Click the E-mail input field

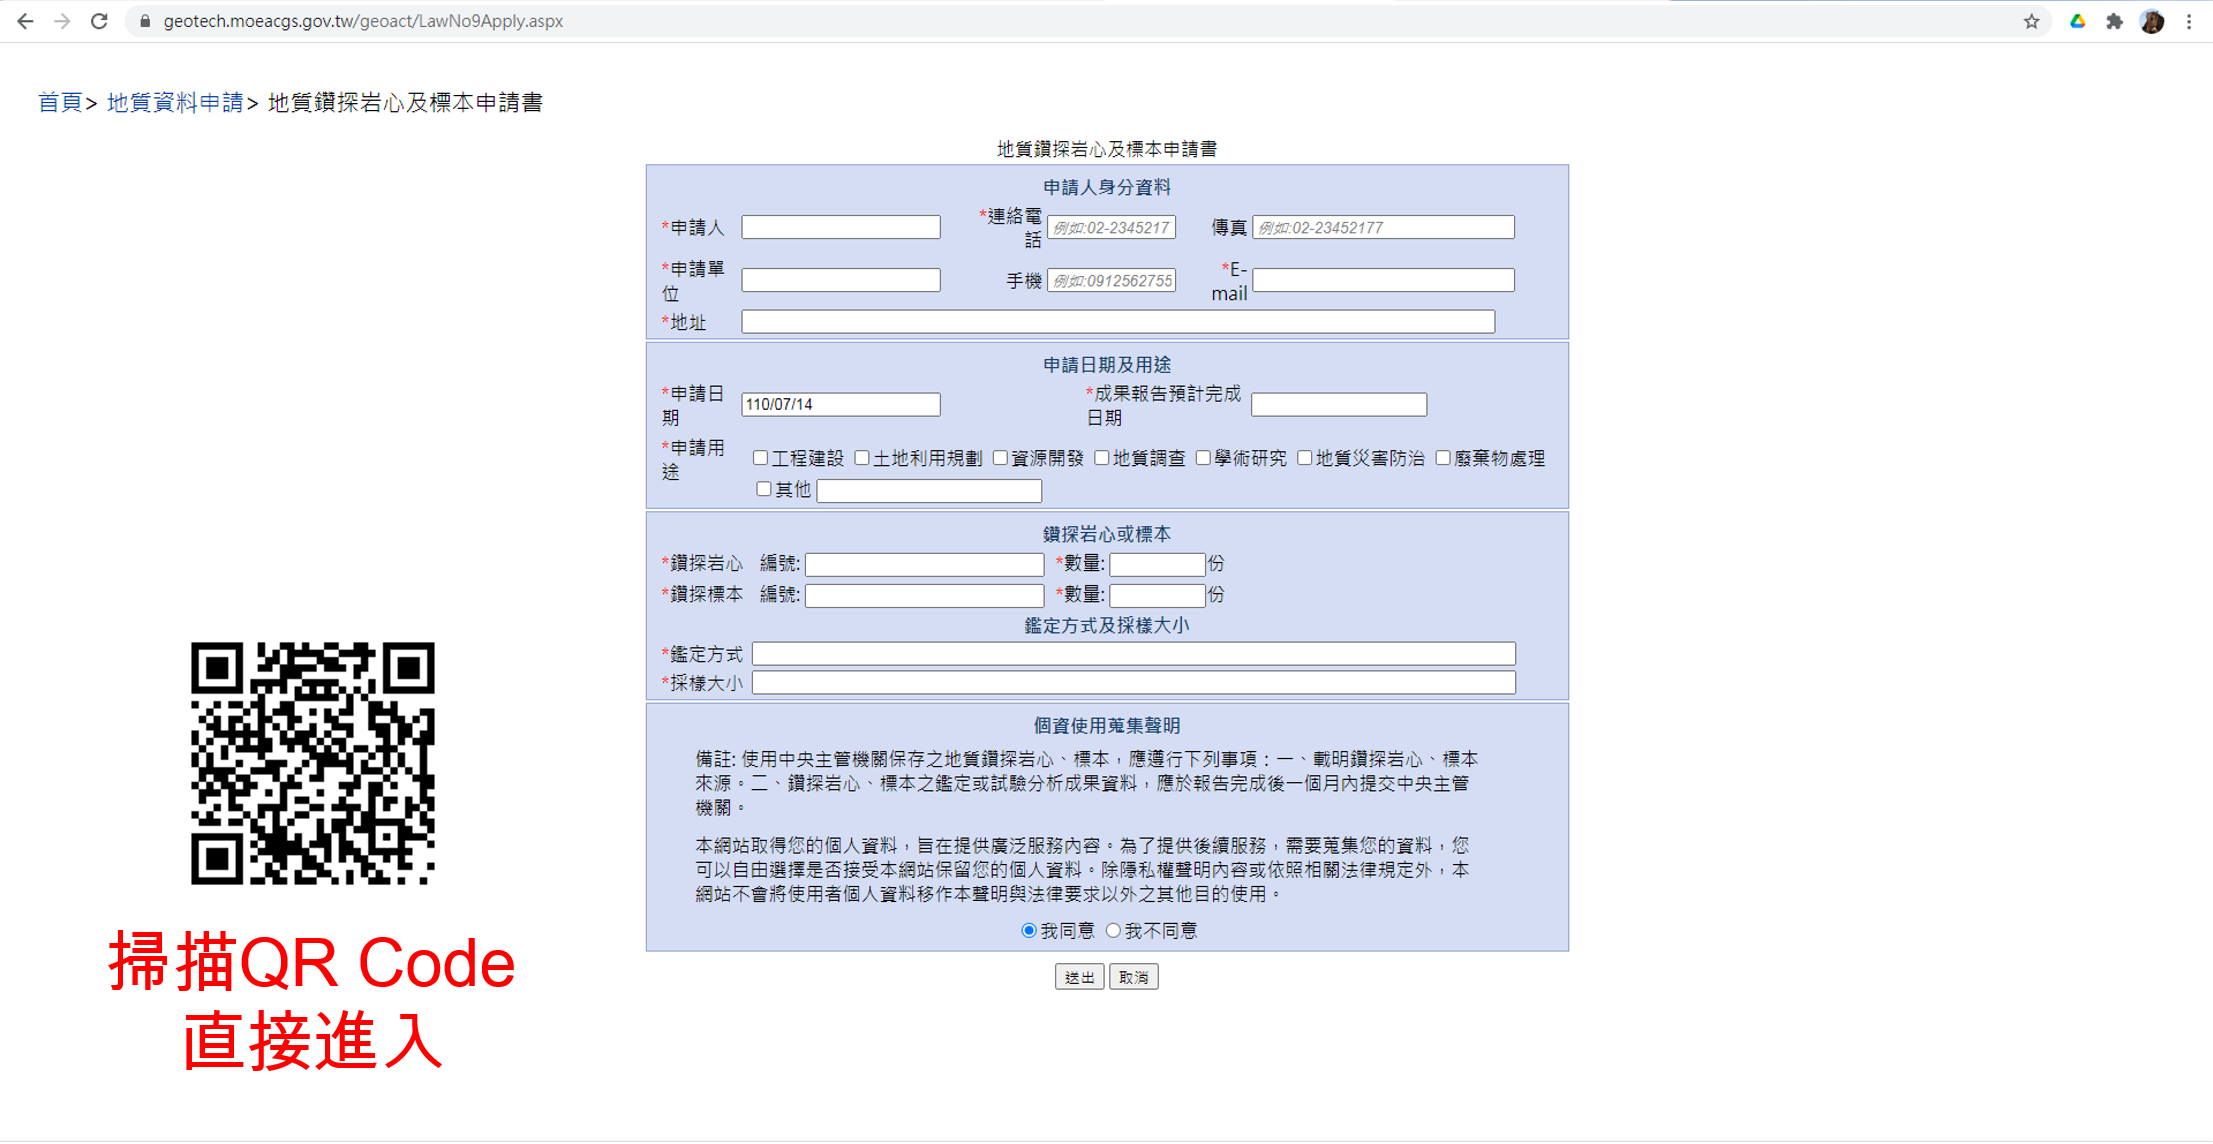coord(1383,280)
